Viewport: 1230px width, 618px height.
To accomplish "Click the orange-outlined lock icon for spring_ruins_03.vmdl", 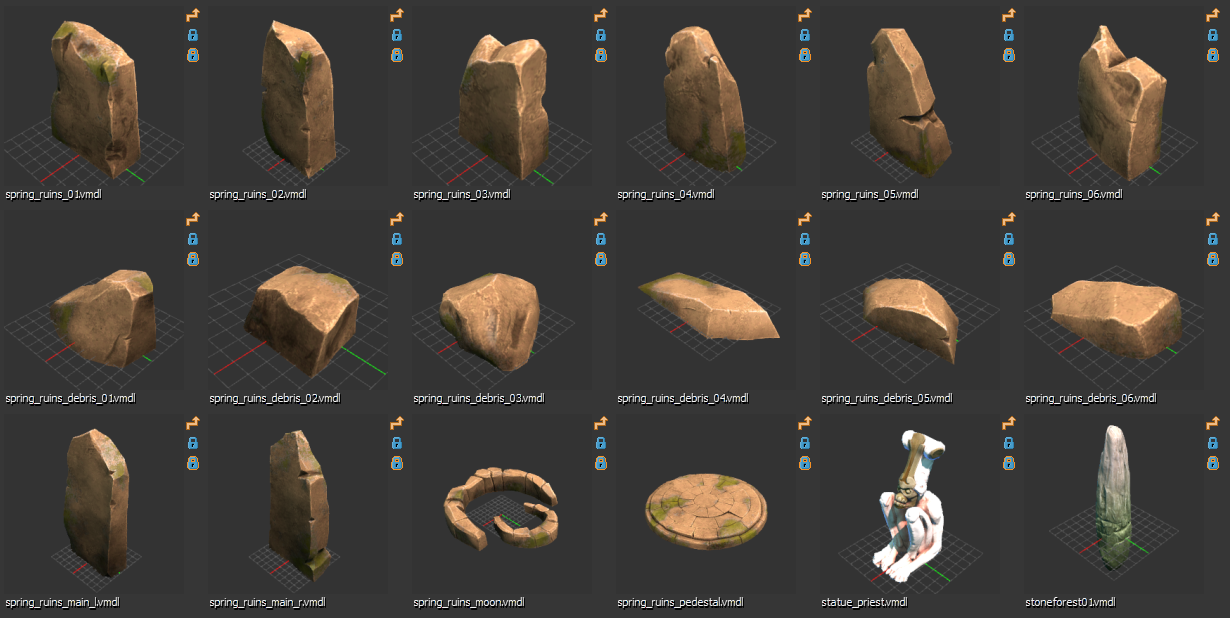I will pos(601,55).
